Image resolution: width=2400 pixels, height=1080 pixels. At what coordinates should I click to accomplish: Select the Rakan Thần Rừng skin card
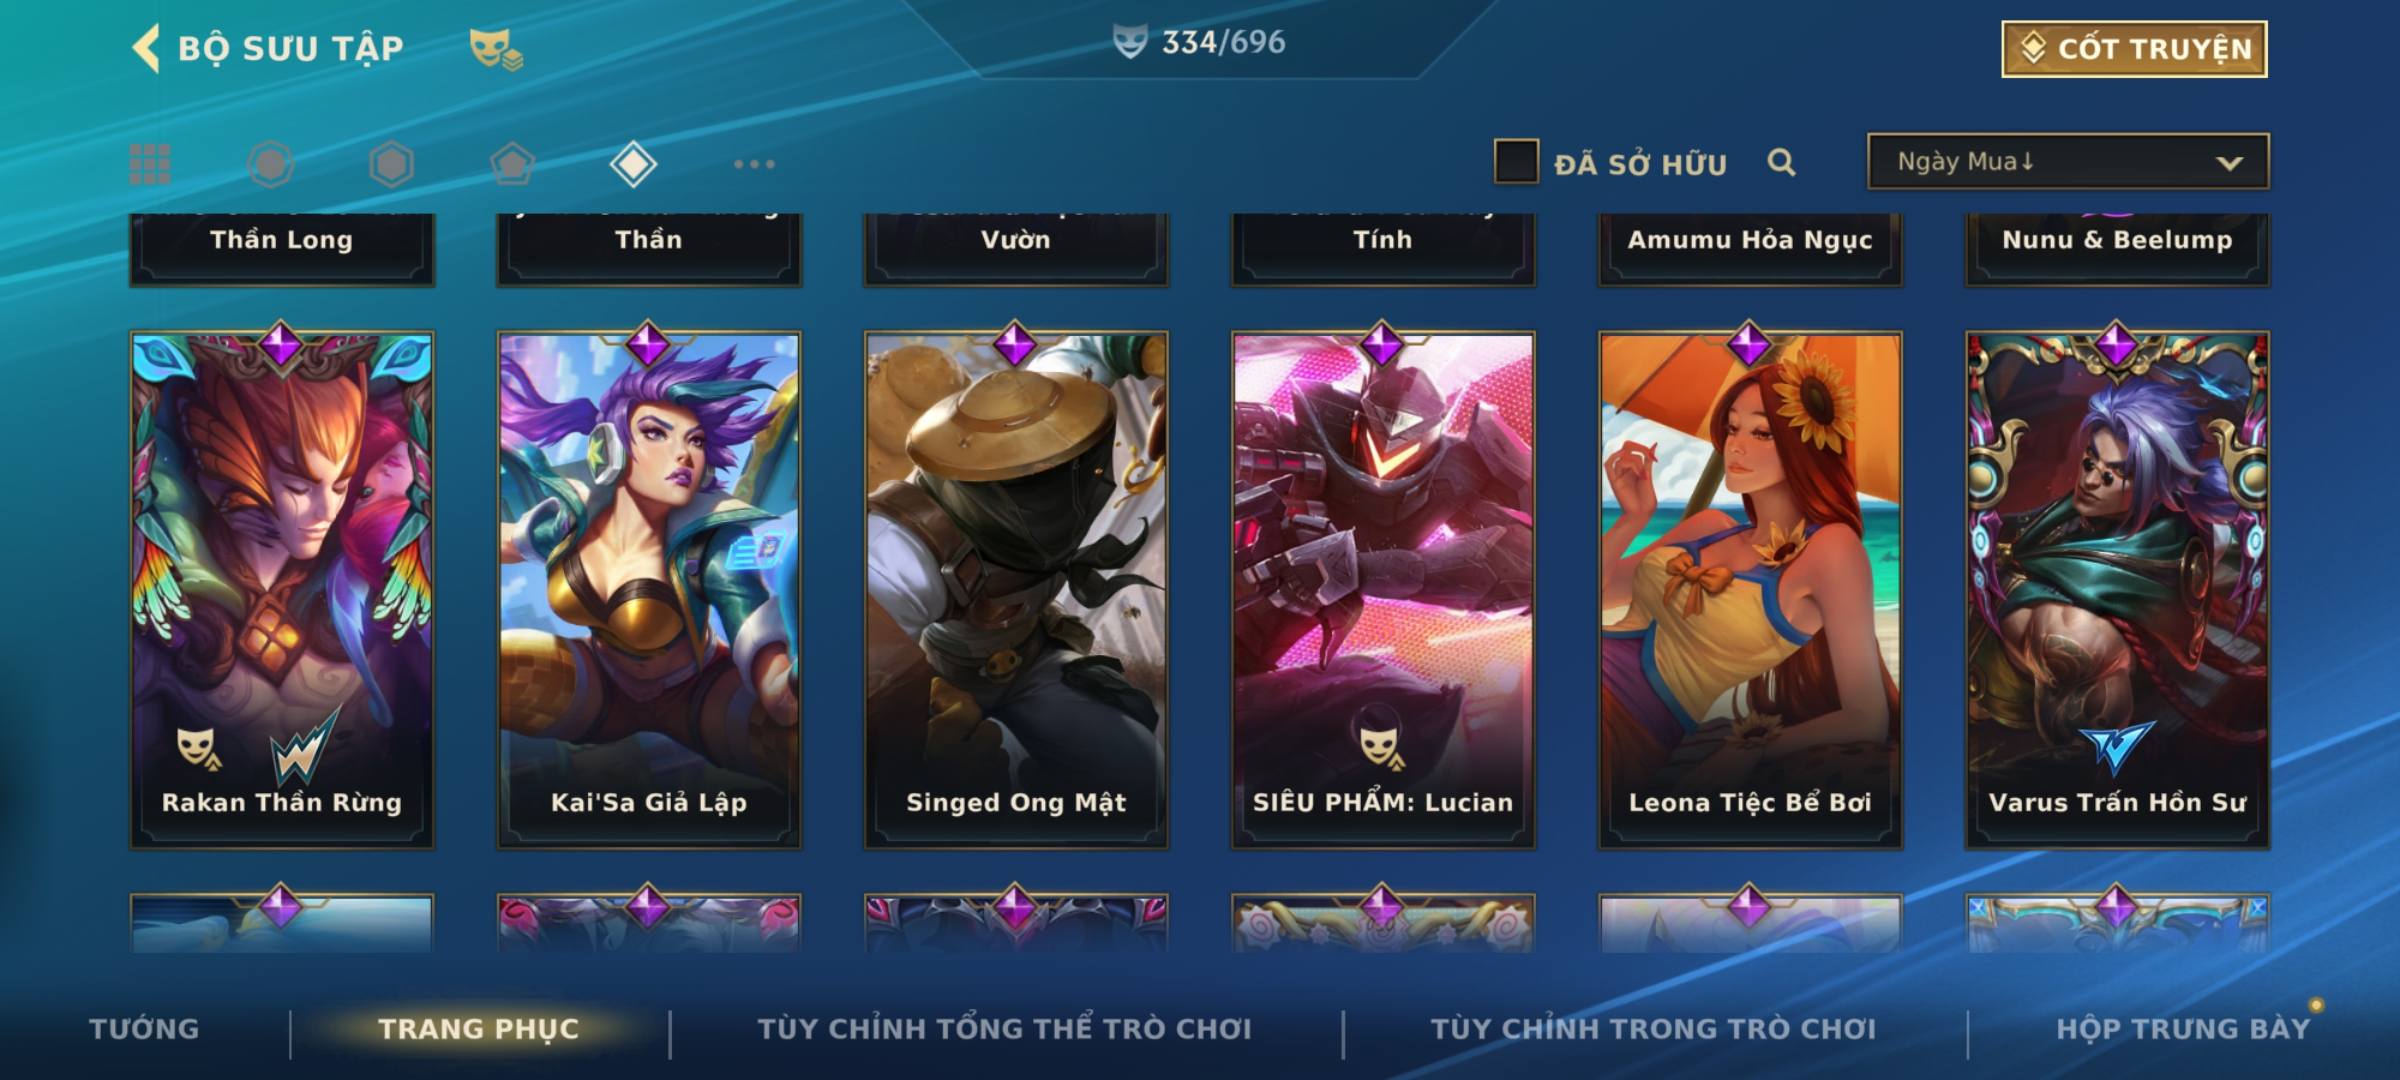[x=282, y=590]
